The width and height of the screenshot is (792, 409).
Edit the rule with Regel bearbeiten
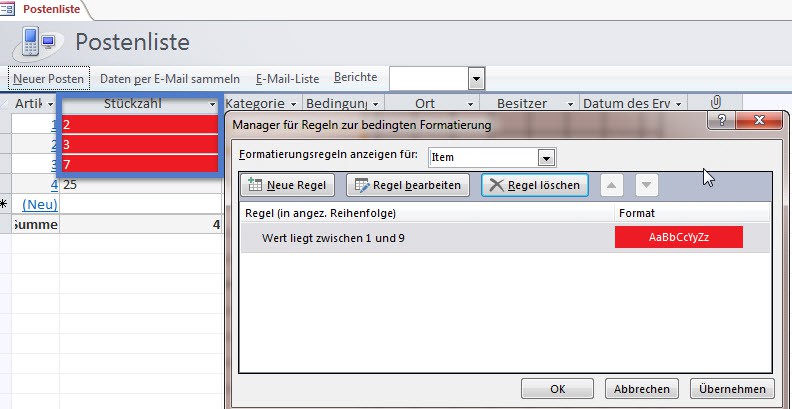(407, 185)
